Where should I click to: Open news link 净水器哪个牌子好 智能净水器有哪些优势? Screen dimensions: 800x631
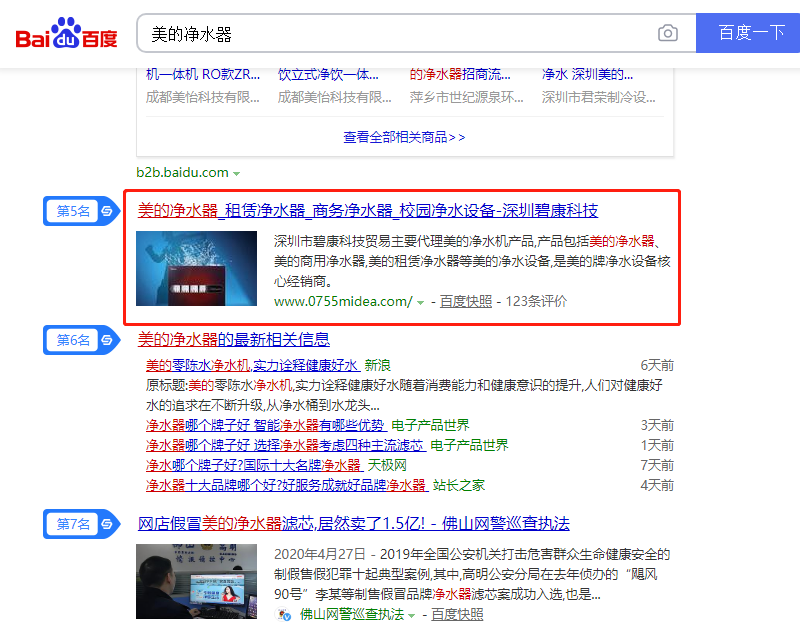[266, 425]
